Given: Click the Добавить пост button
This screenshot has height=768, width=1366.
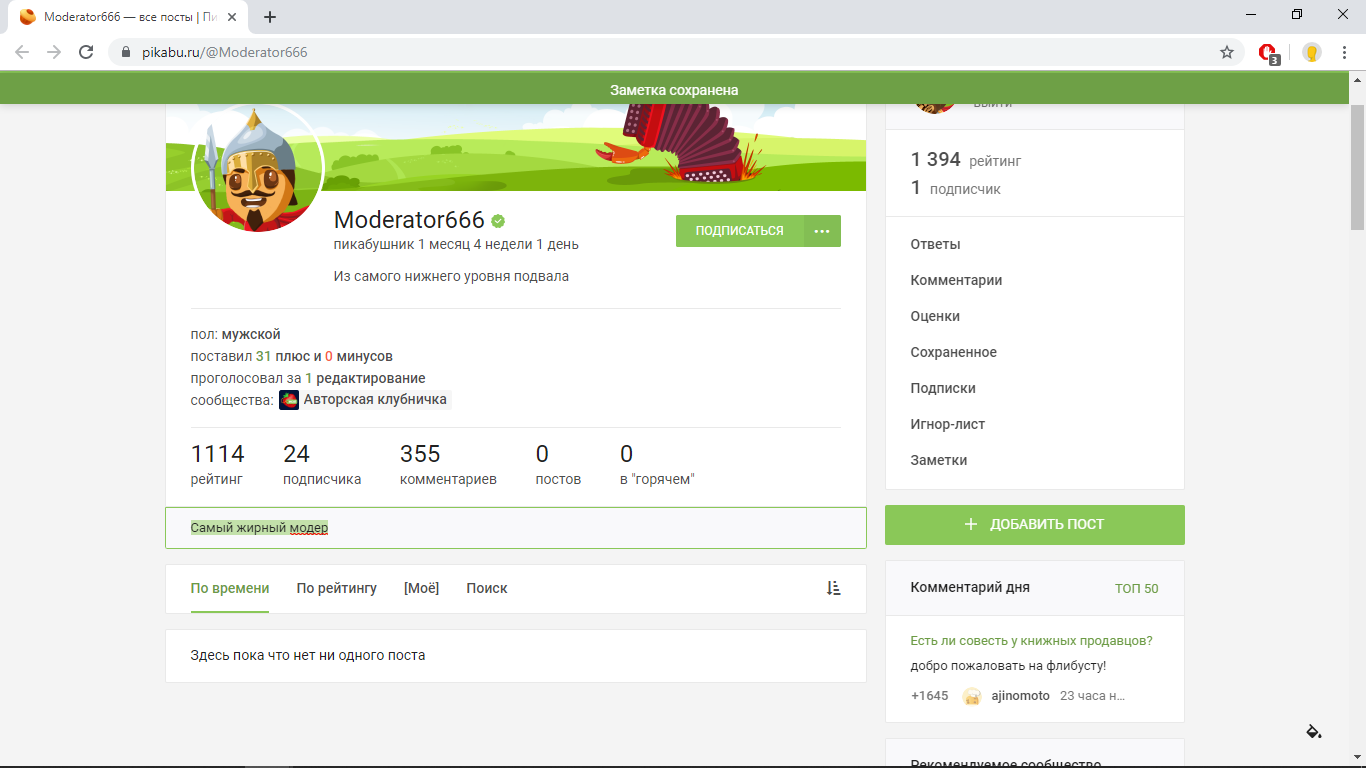Looking at the screenshot, I should tap(1034, 524).
